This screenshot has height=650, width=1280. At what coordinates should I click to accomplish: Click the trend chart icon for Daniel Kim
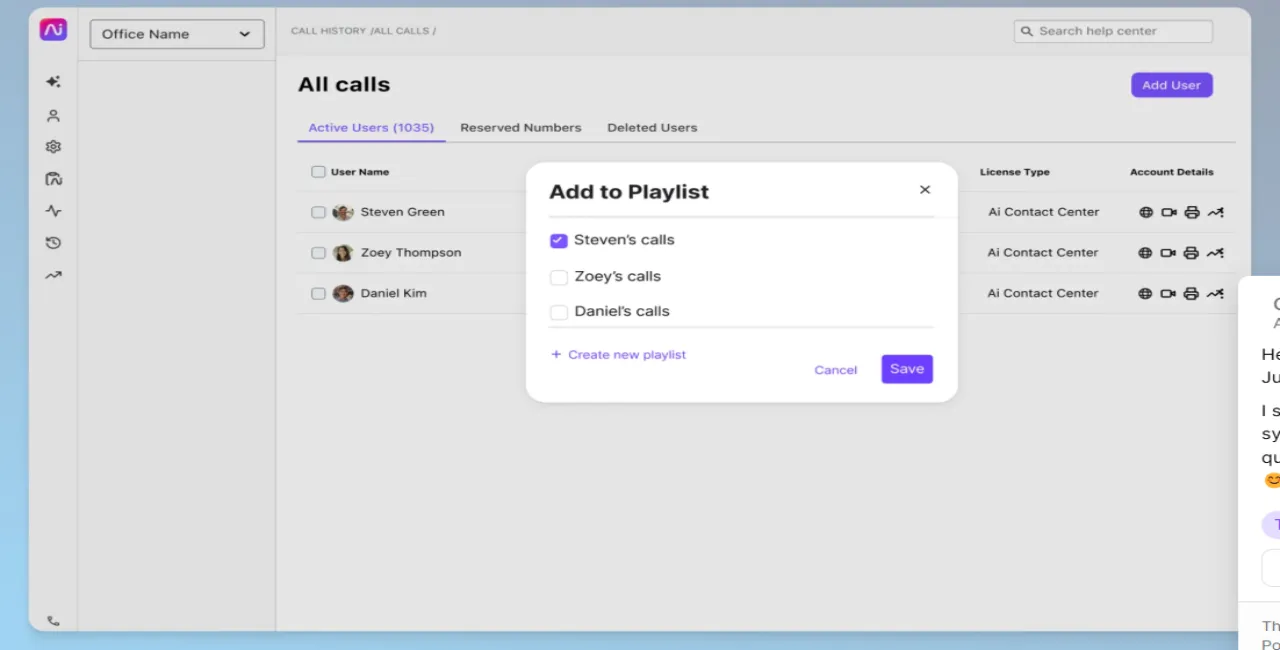(1215, 294)
